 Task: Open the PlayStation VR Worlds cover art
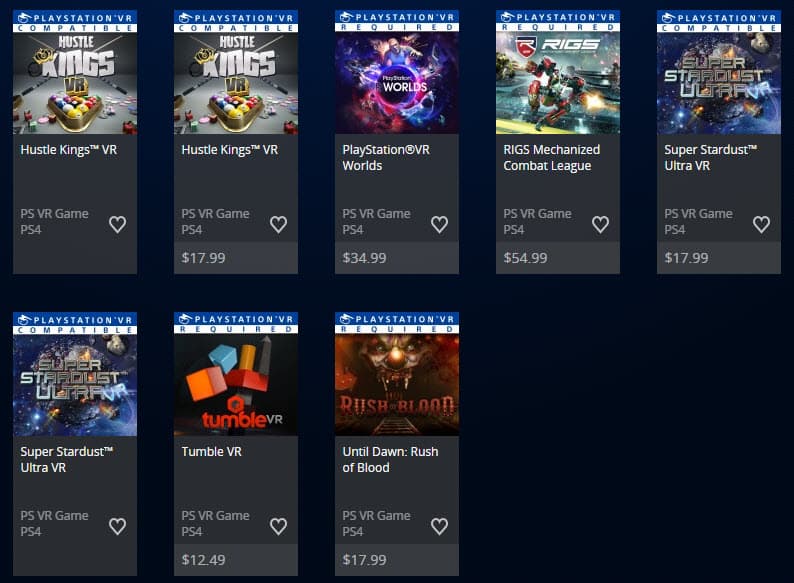tap(397, 83)
